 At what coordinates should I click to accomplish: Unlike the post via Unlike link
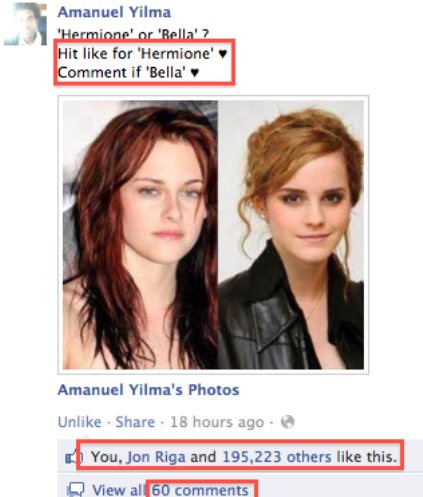click(x=80, y=422)
